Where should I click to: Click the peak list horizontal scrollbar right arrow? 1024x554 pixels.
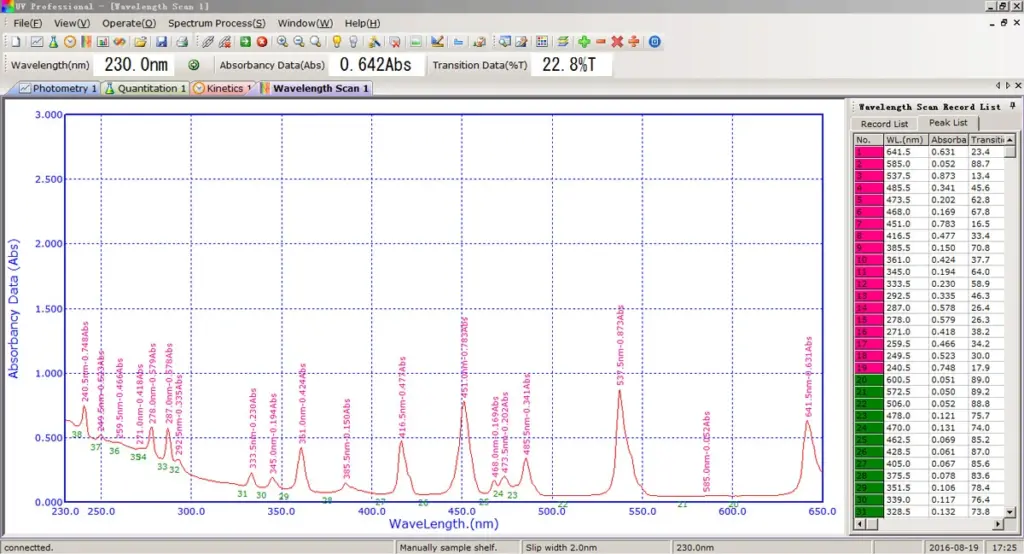pos(999,524)
